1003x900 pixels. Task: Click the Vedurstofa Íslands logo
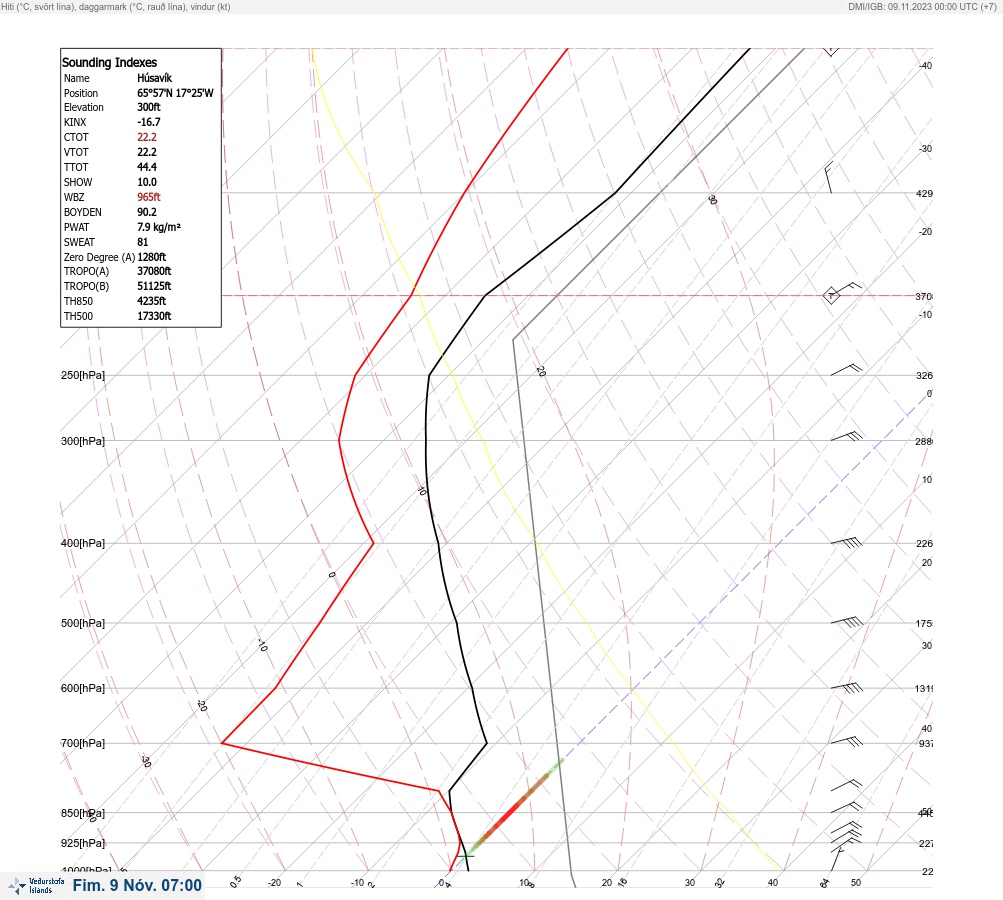click(35, 885)
